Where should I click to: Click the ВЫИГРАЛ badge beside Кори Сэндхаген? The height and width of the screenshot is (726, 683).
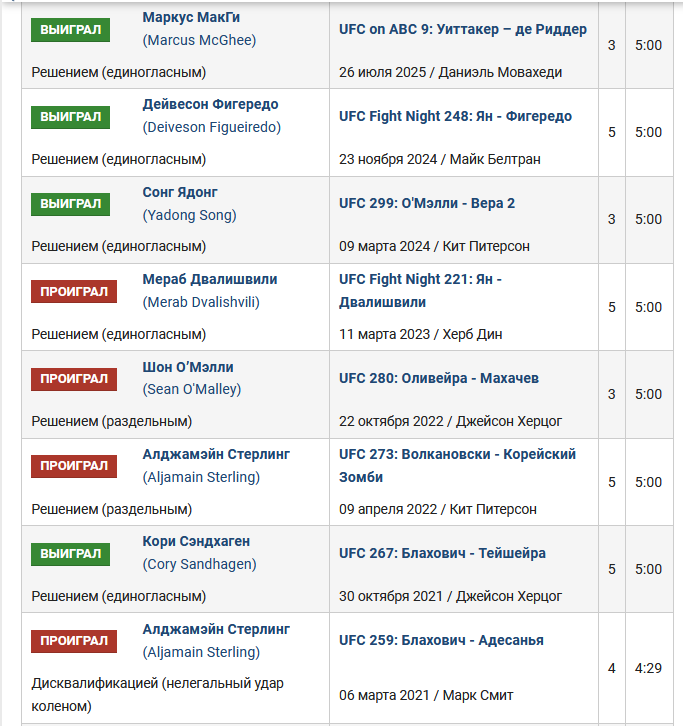[70, 554]
